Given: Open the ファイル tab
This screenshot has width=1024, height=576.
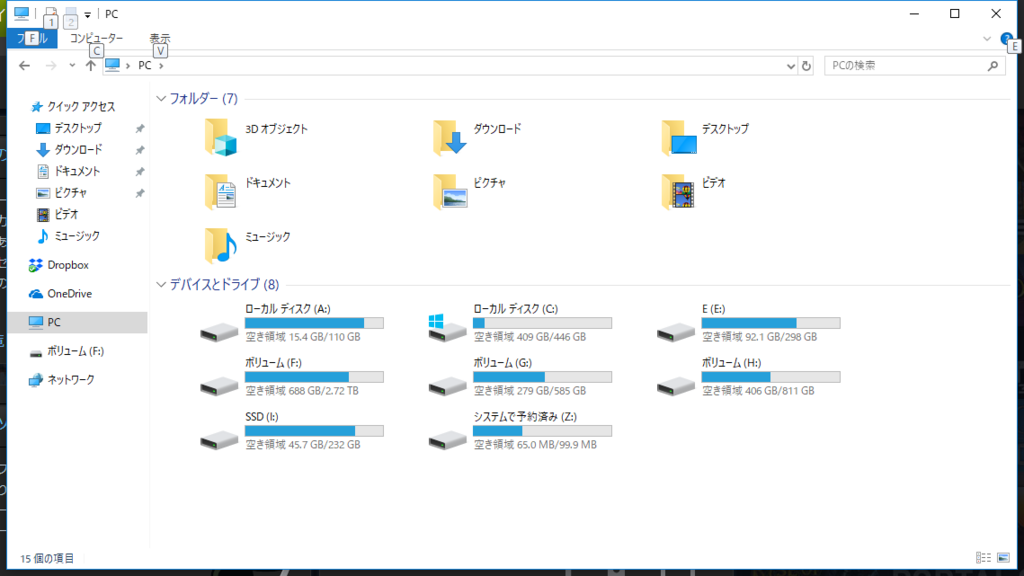Looking at the screenshot, I should coord(32,39).
